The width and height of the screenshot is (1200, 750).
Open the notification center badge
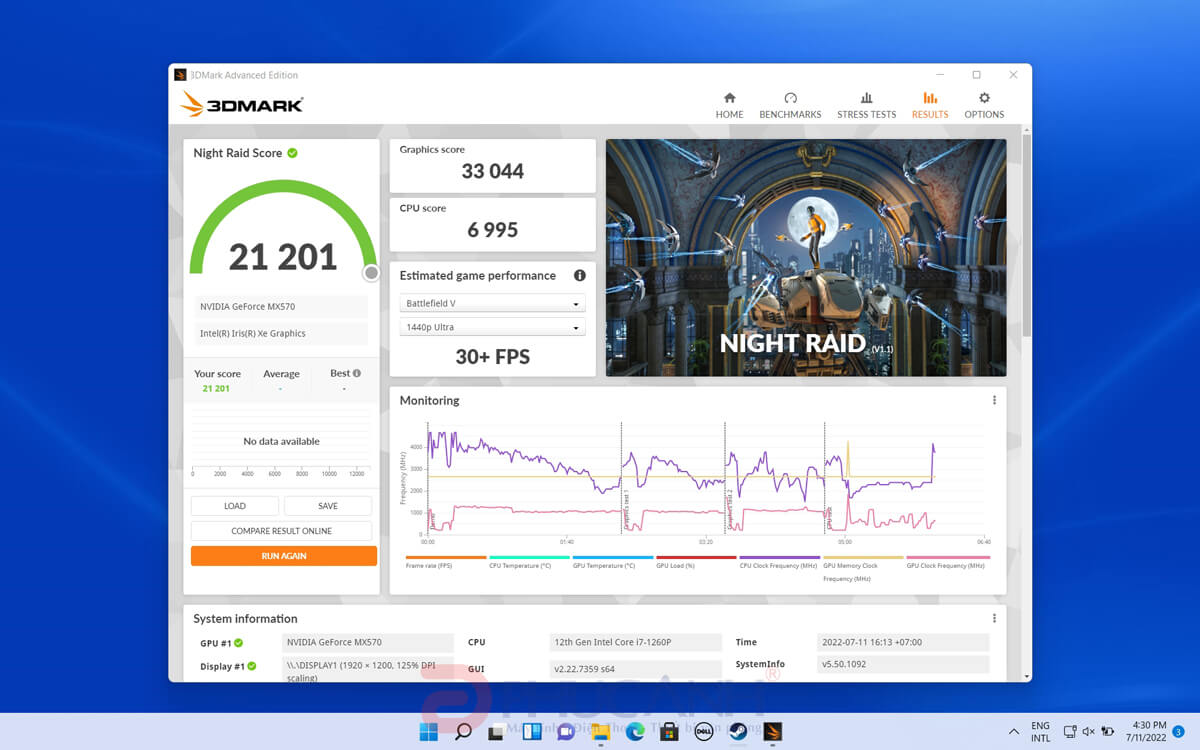(1178, 732)
